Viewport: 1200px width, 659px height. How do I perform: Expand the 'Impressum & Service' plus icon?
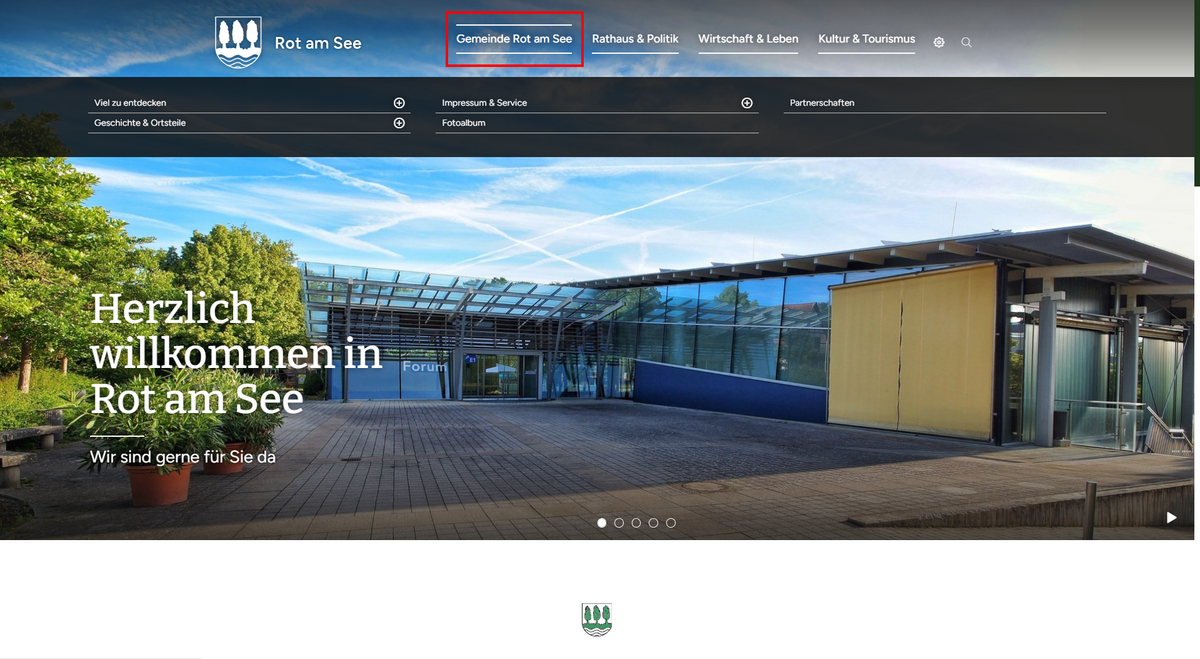click(x=747, y=103)
